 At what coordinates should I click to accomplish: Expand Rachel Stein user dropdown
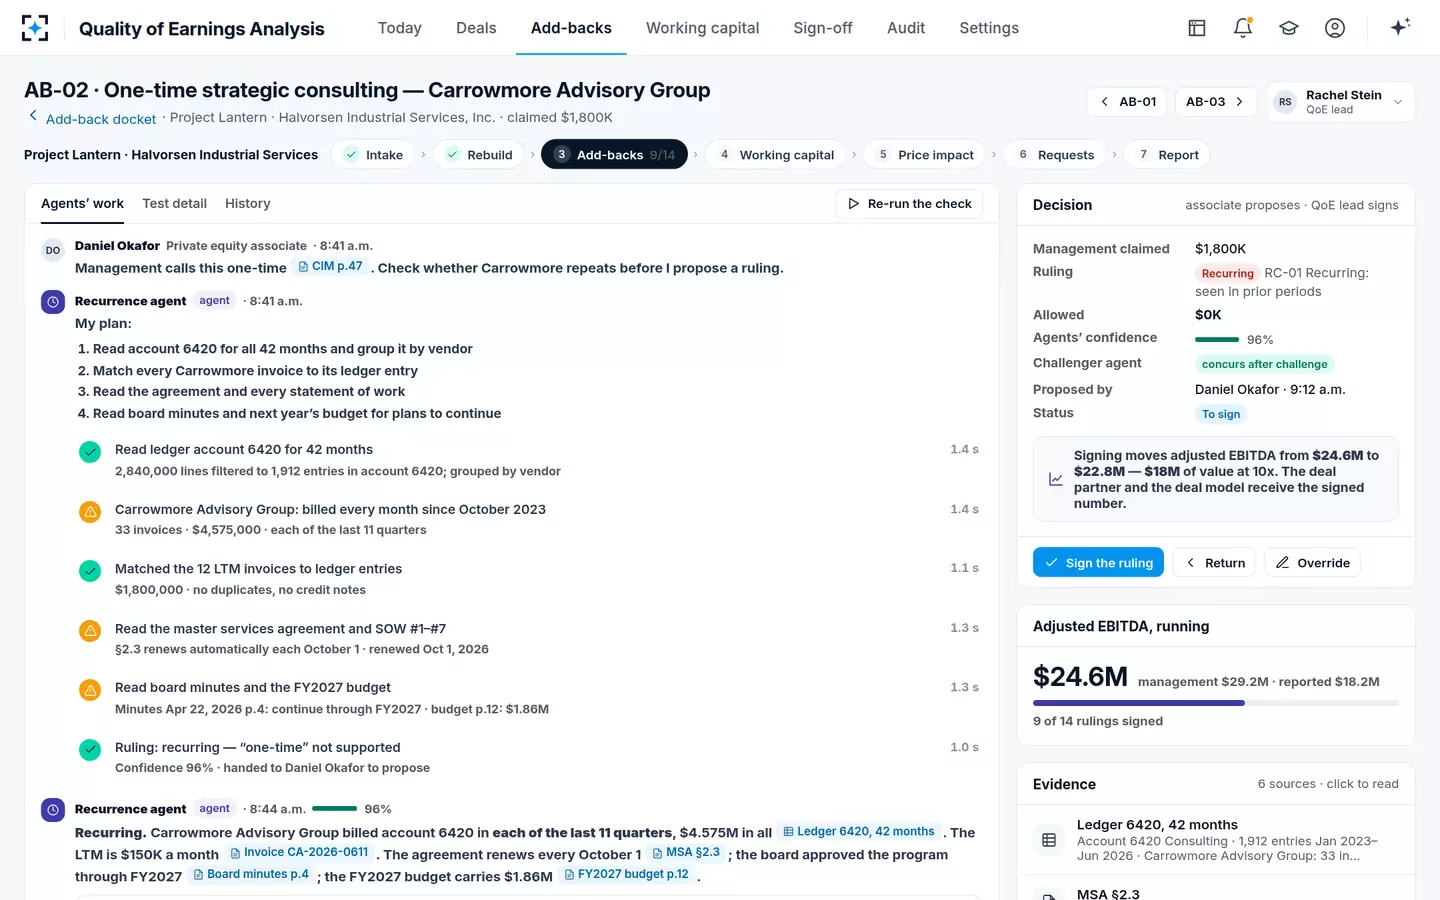(1398, 102)
